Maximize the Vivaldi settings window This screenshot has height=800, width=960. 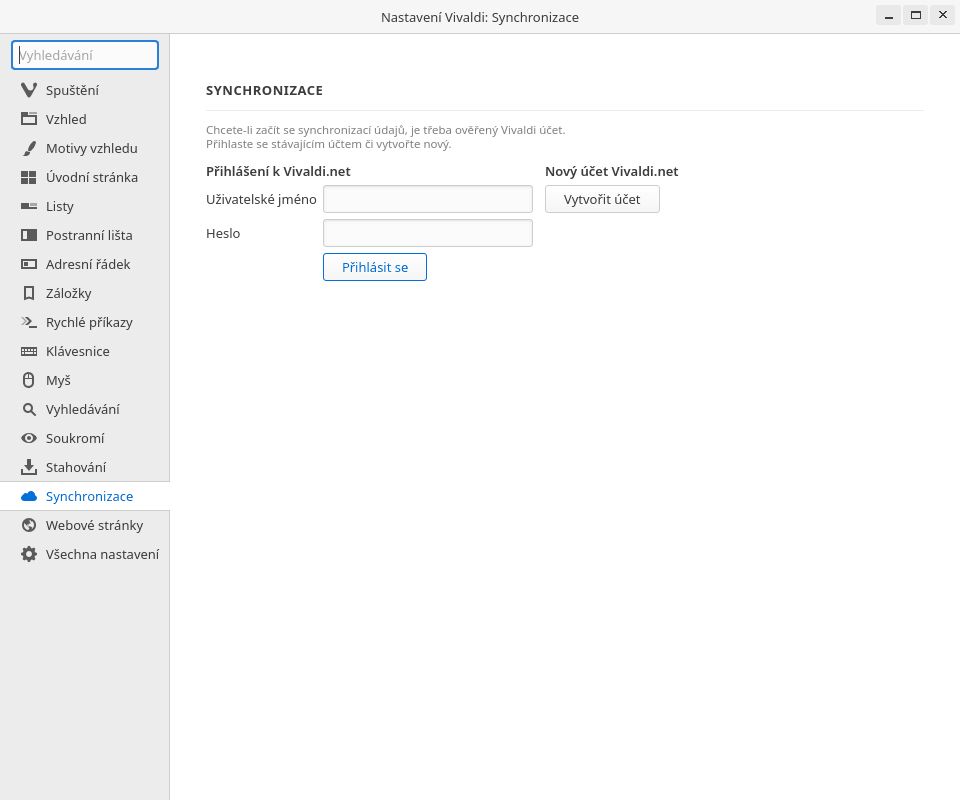916,16
